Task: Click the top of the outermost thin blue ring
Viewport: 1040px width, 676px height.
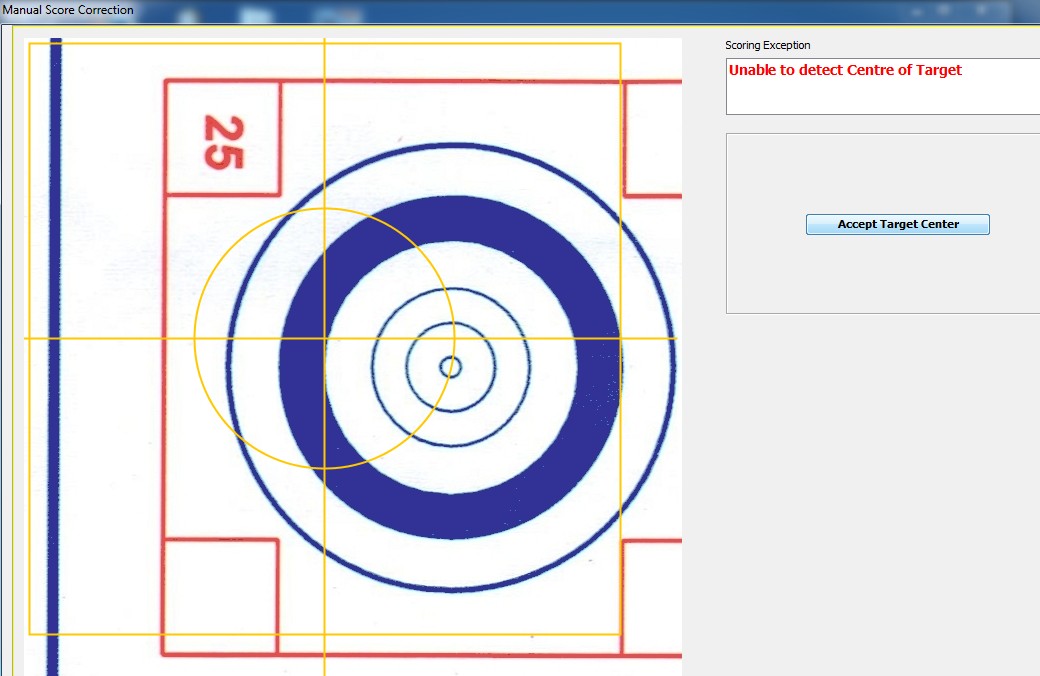Action: [451, 144]
